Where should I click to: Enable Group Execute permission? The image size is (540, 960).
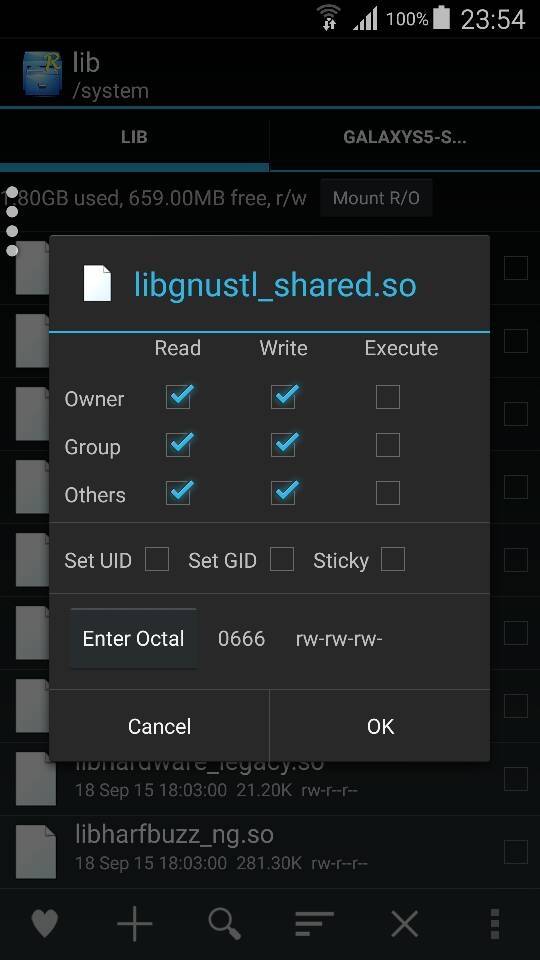click(x=388, y=445)
